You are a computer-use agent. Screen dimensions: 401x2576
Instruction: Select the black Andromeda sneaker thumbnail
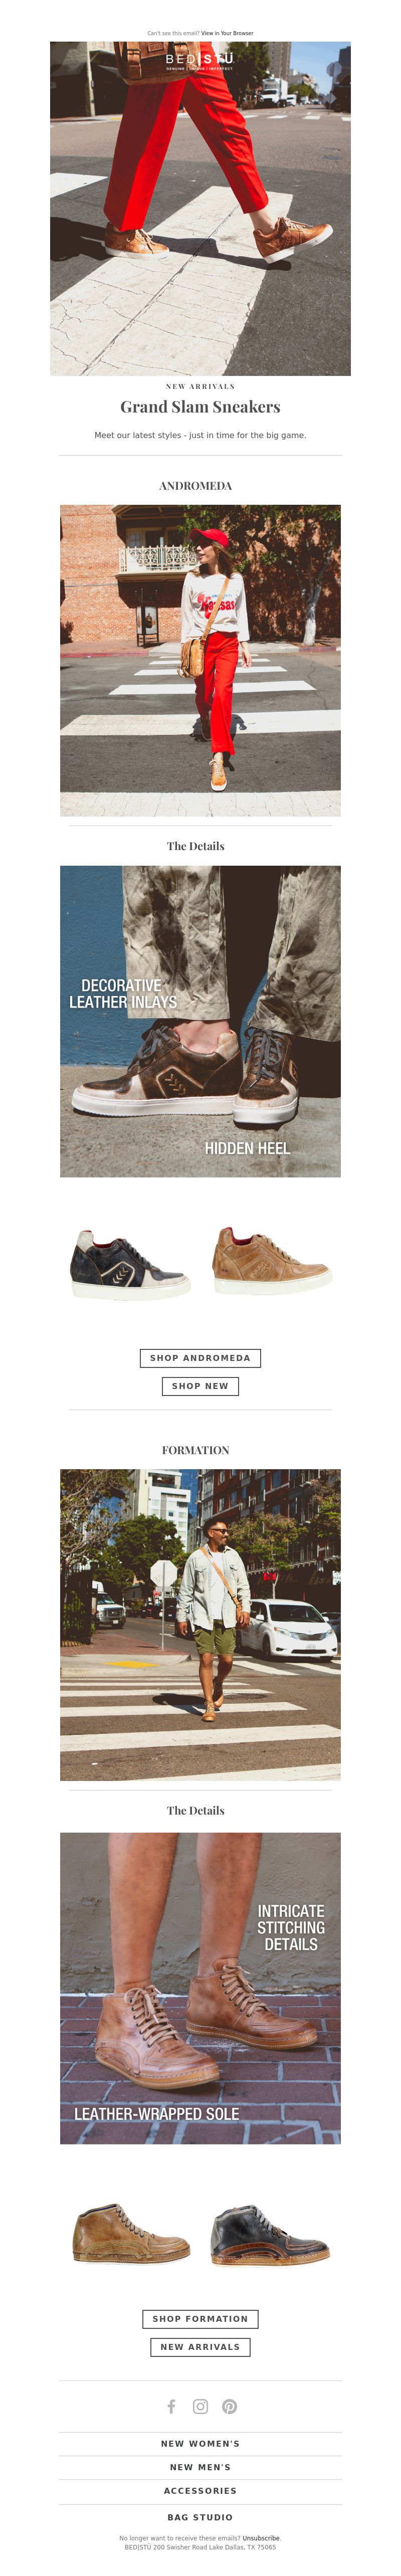[130, 1264]
